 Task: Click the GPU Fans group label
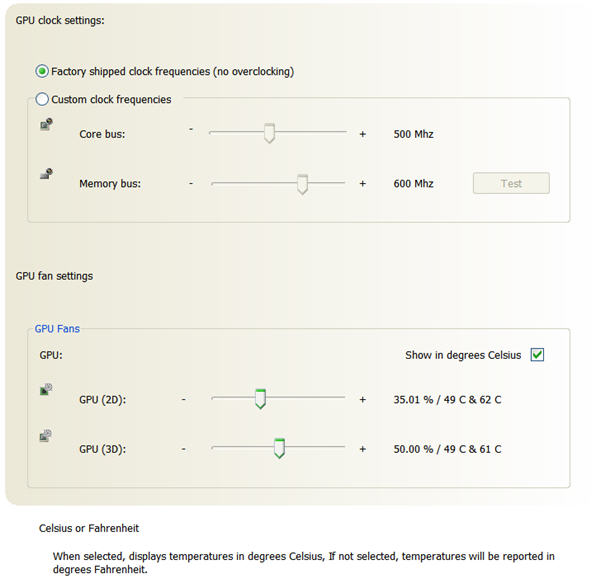pyautogui.click(x=57, y=329)
